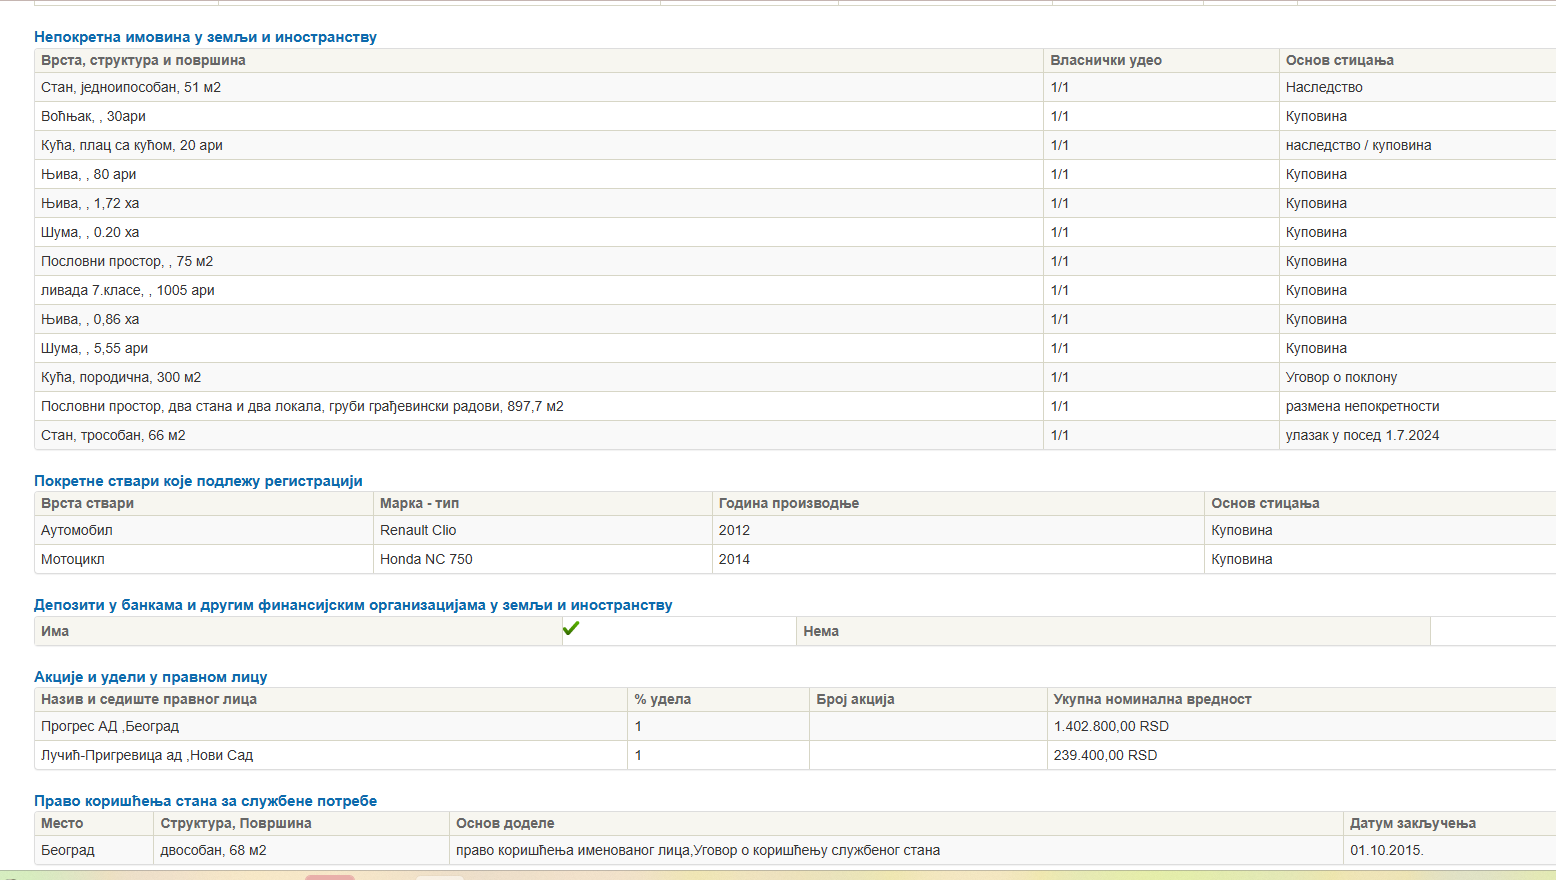Click the date '01.10.2015.' in the last table
Image resolution: width=1556 pixels, height=880 pixels.
tap(1386, 850)
